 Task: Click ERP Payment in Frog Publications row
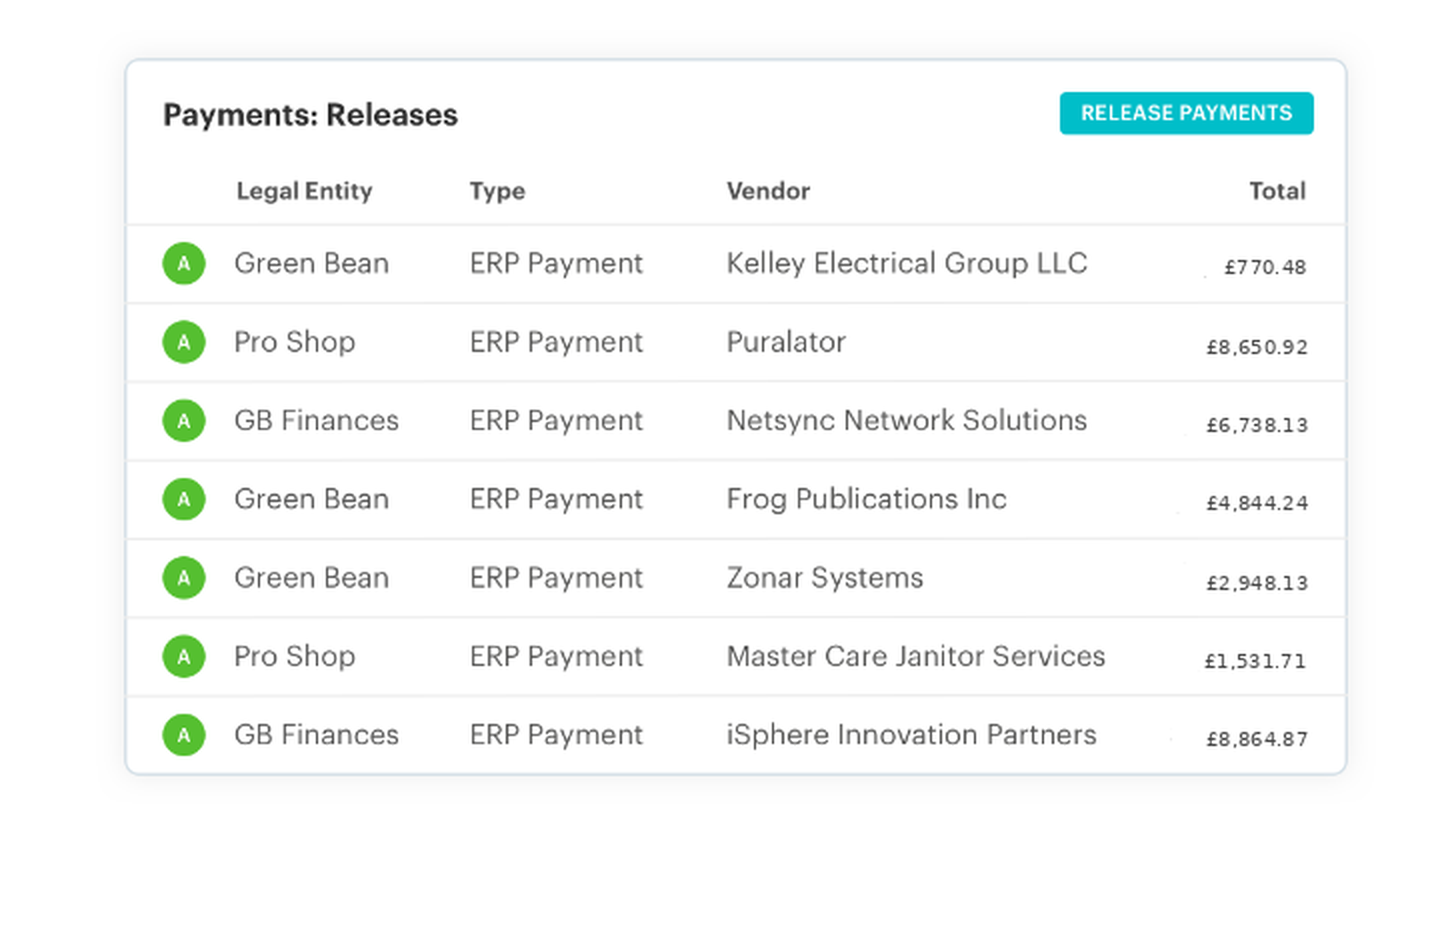[556, 499]
